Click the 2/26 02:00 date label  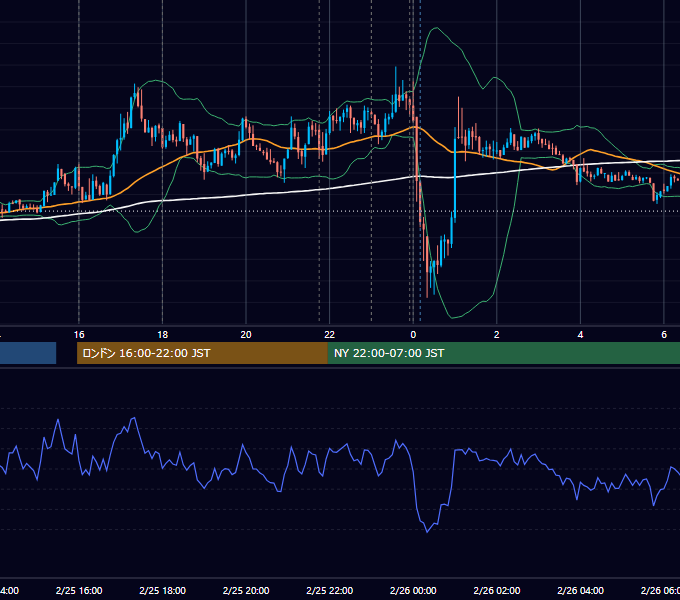pos(497,591)
